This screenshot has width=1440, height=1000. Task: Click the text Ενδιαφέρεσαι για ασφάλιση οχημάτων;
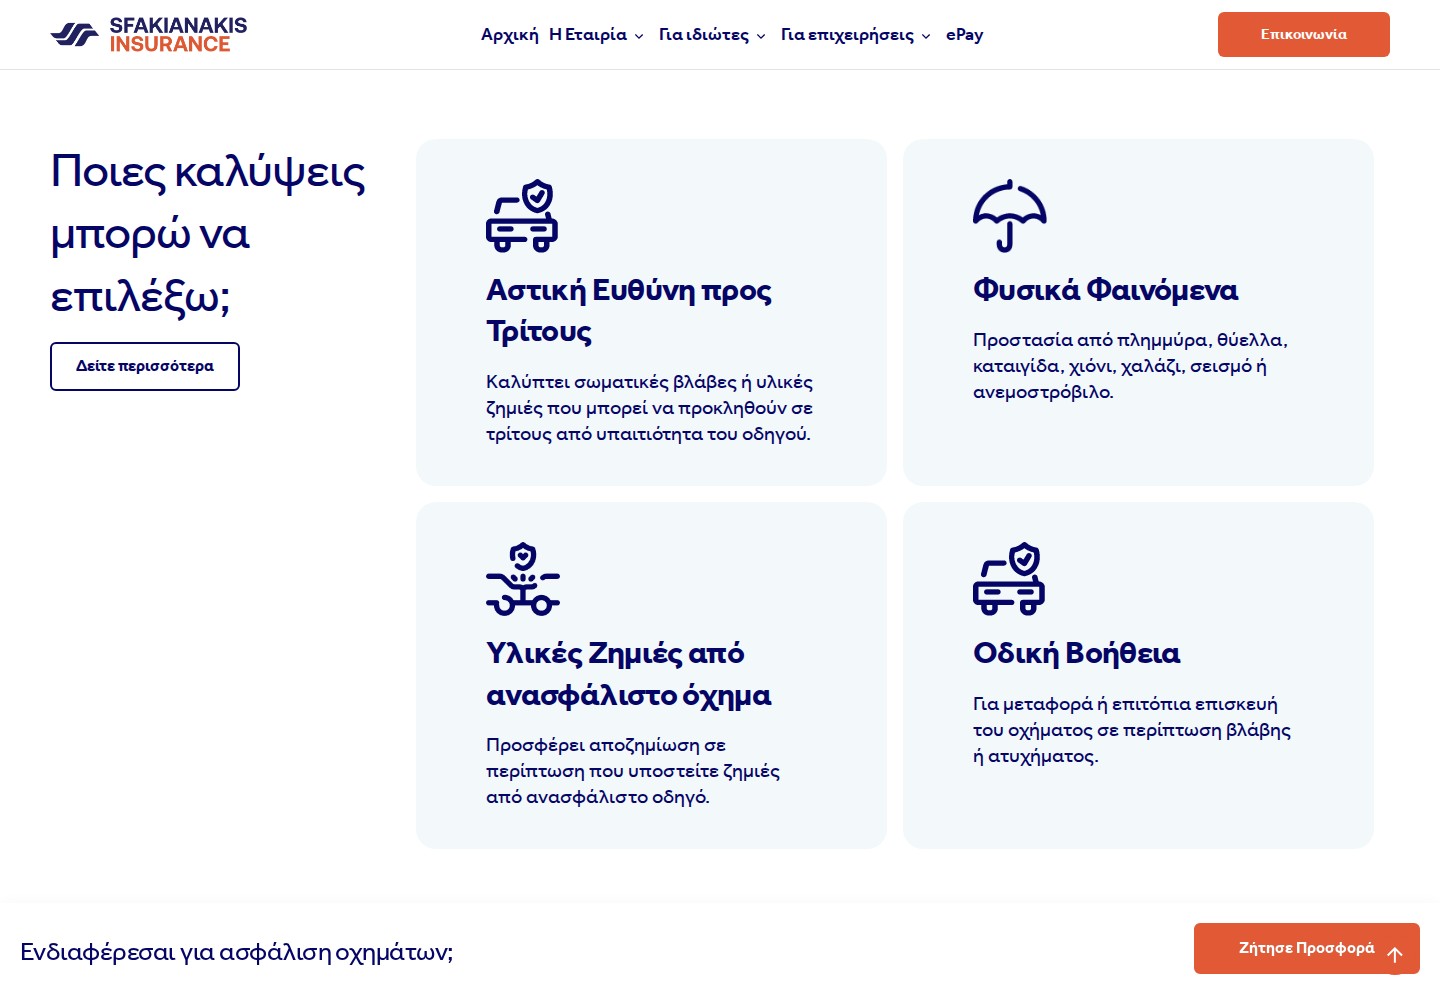click(x=237, y=951)
